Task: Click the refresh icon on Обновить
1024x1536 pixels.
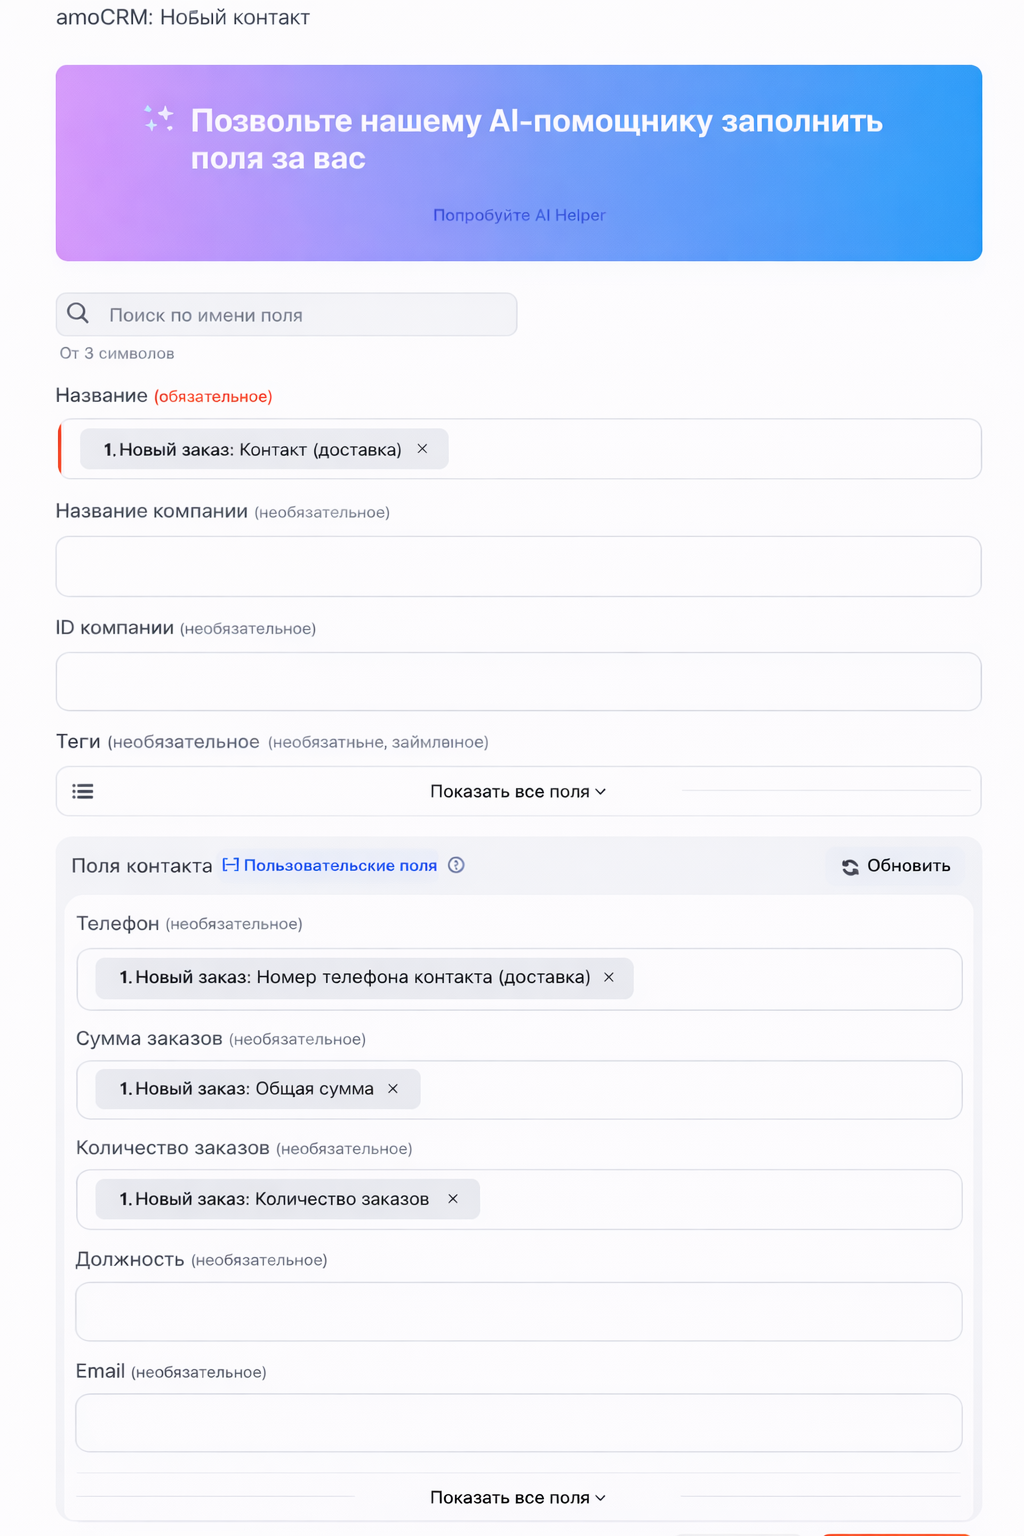Action: coord(850,867)
